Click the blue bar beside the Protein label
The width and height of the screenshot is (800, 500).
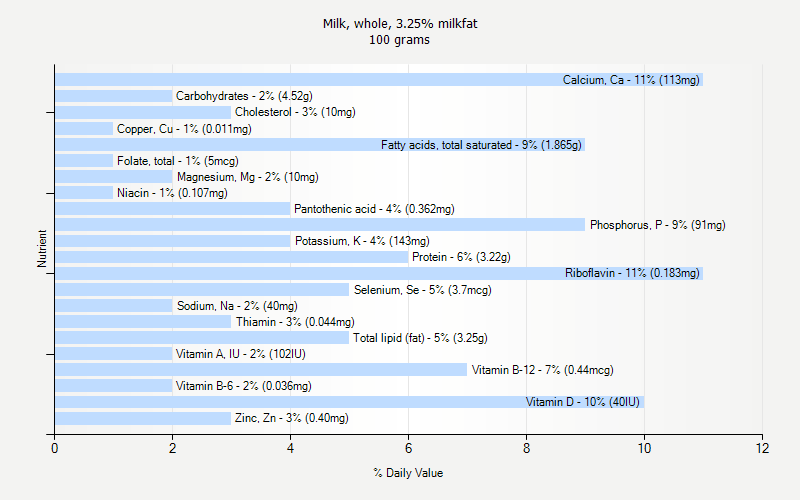click(x=232, y=257)
